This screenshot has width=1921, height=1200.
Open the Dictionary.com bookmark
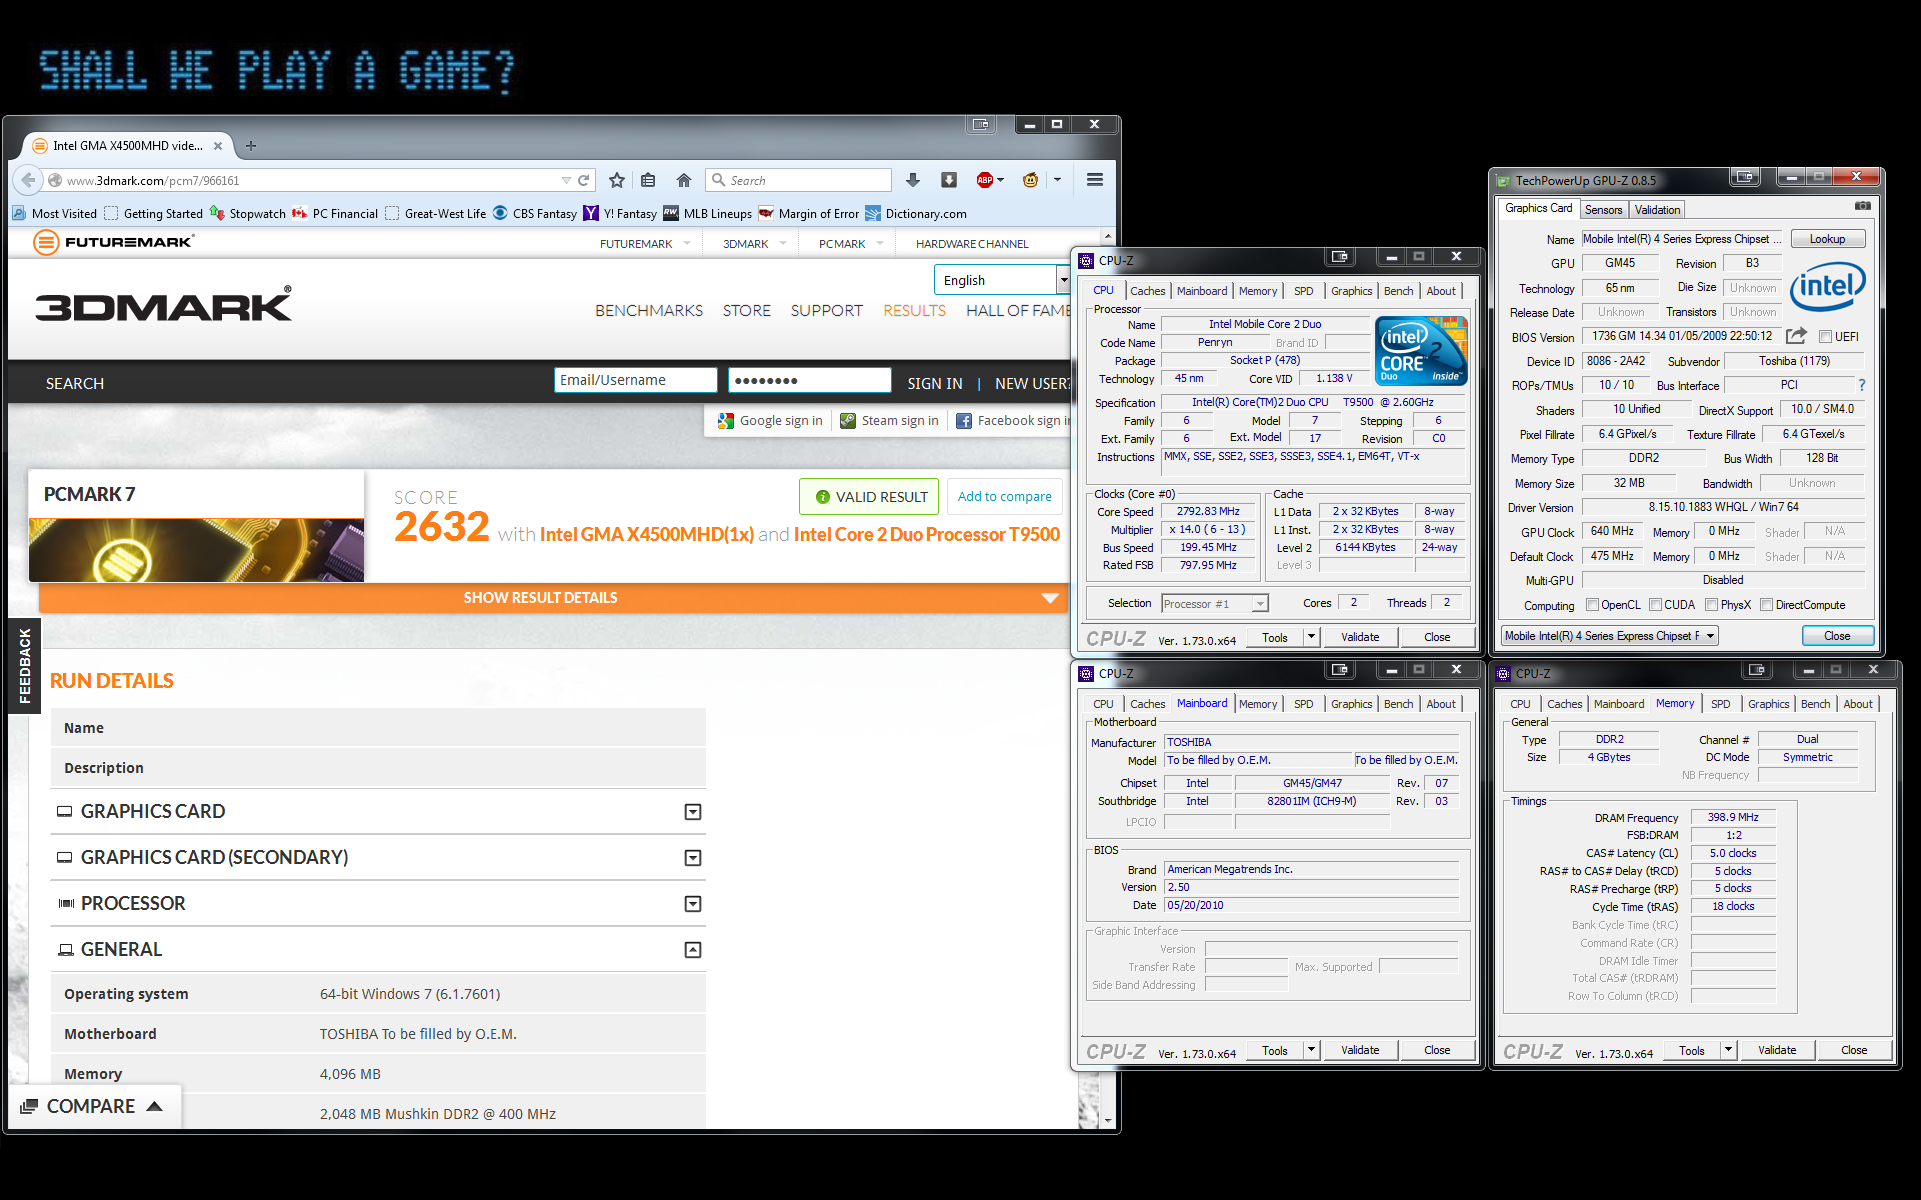coord(916,213)
